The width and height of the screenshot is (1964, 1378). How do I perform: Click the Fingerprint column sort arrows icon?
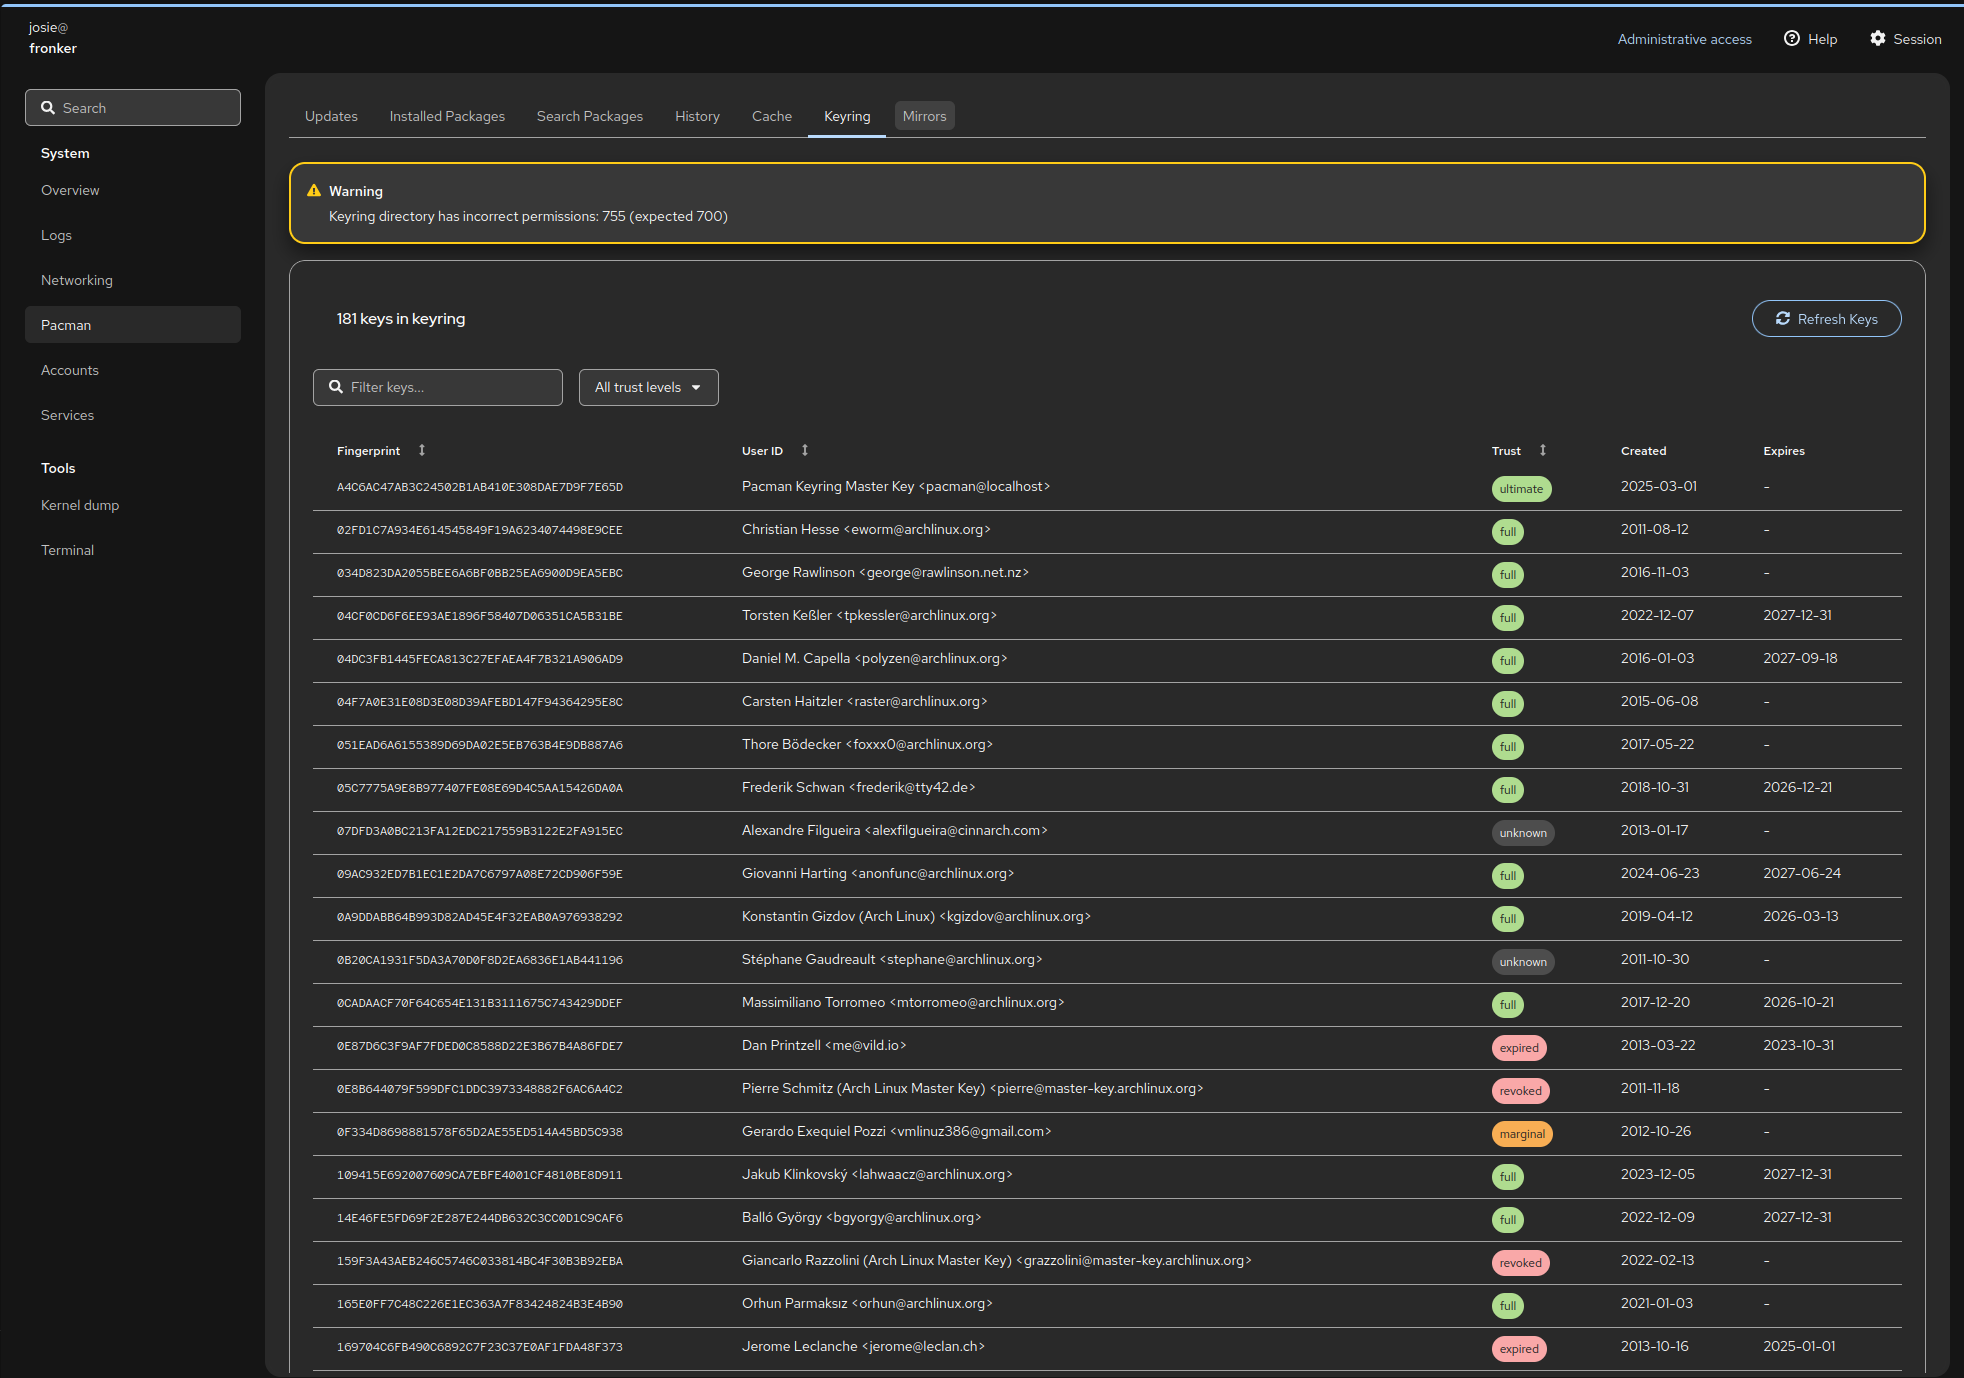[422, 450]
